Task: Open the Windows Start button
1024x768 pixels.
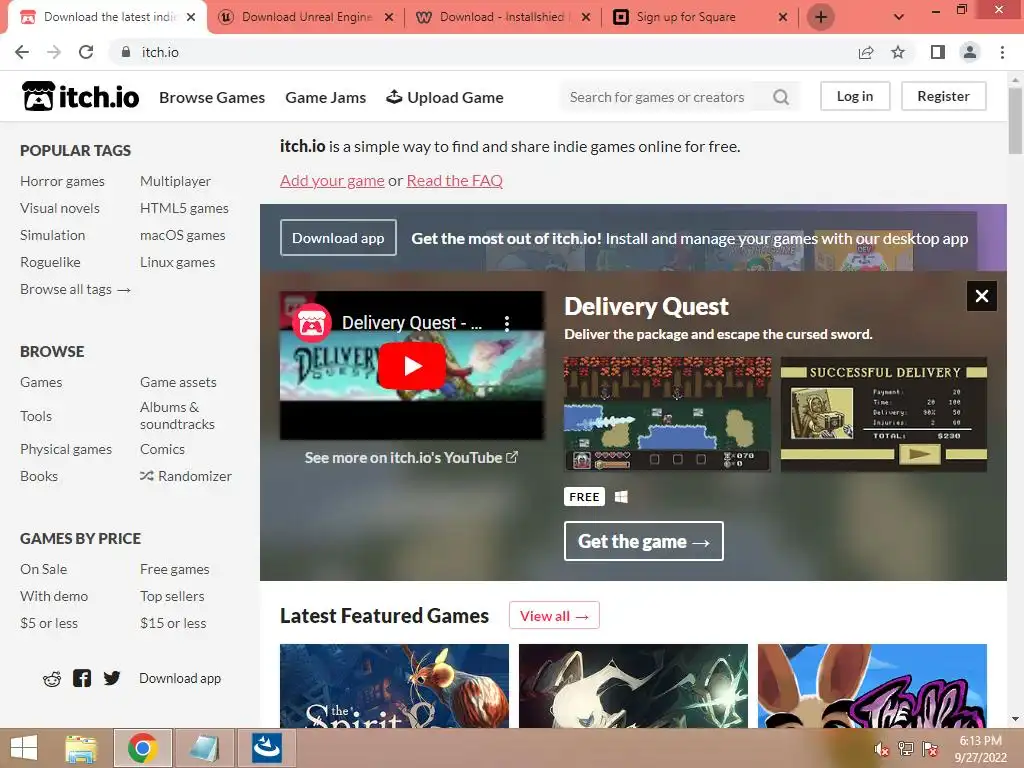Action: 24,748
